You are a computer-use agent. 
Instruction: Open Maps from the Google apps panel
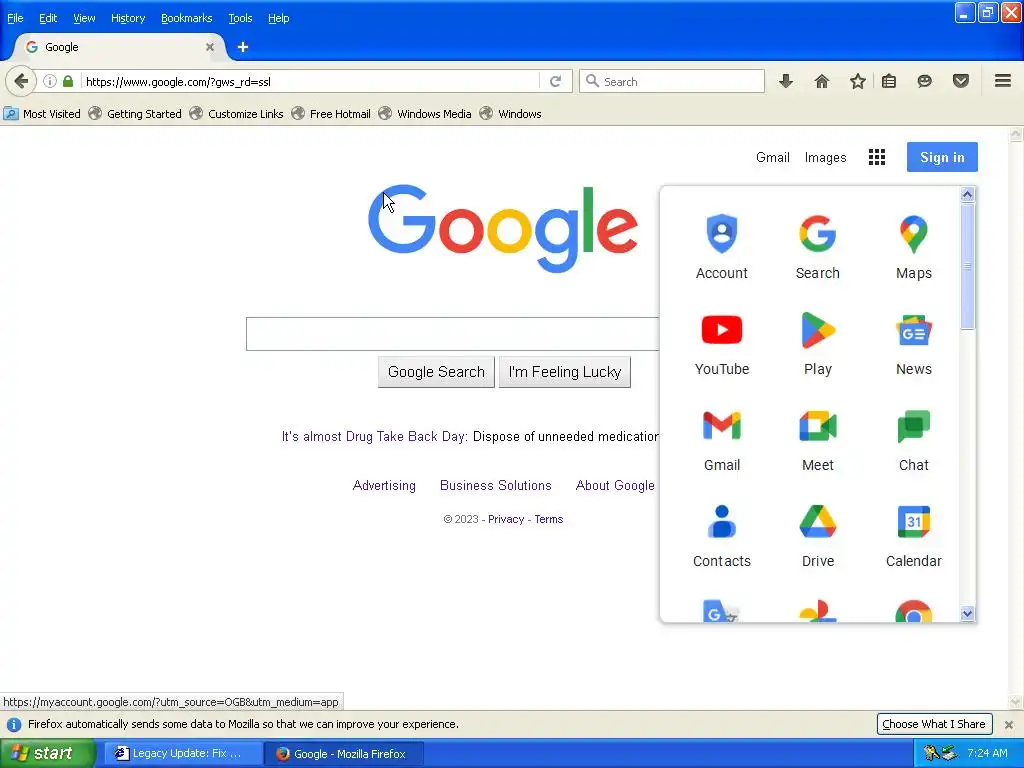[914, 247]
